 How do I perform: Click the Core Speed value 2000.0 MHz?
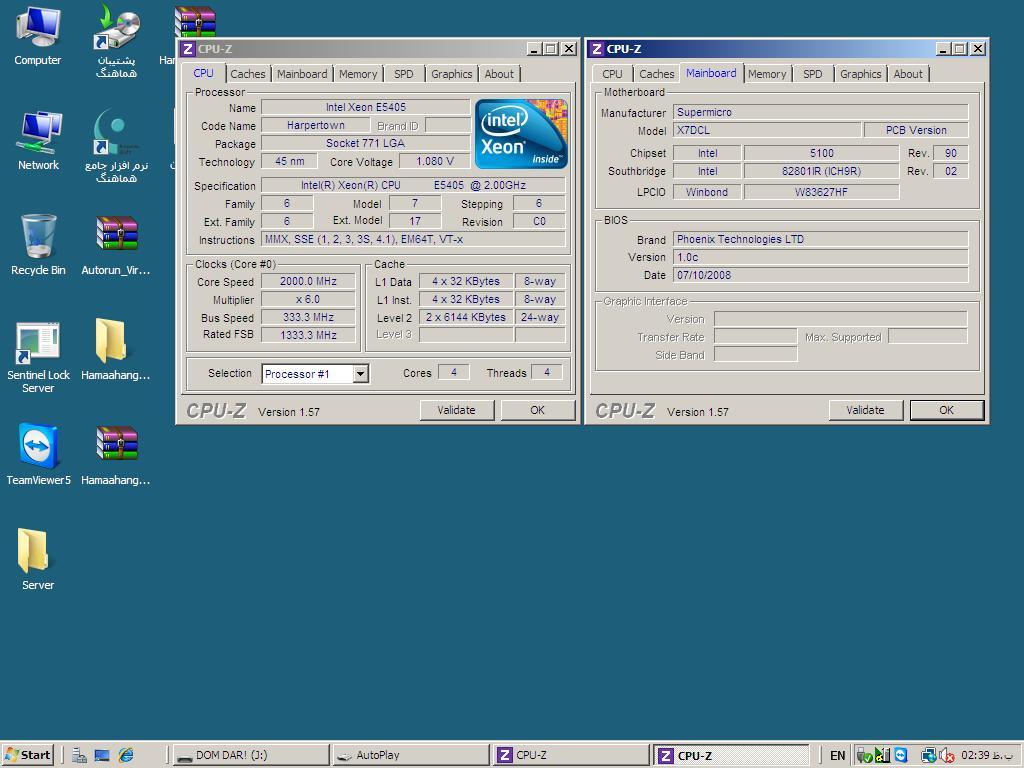pyautogui.click(x=308, y=281)
